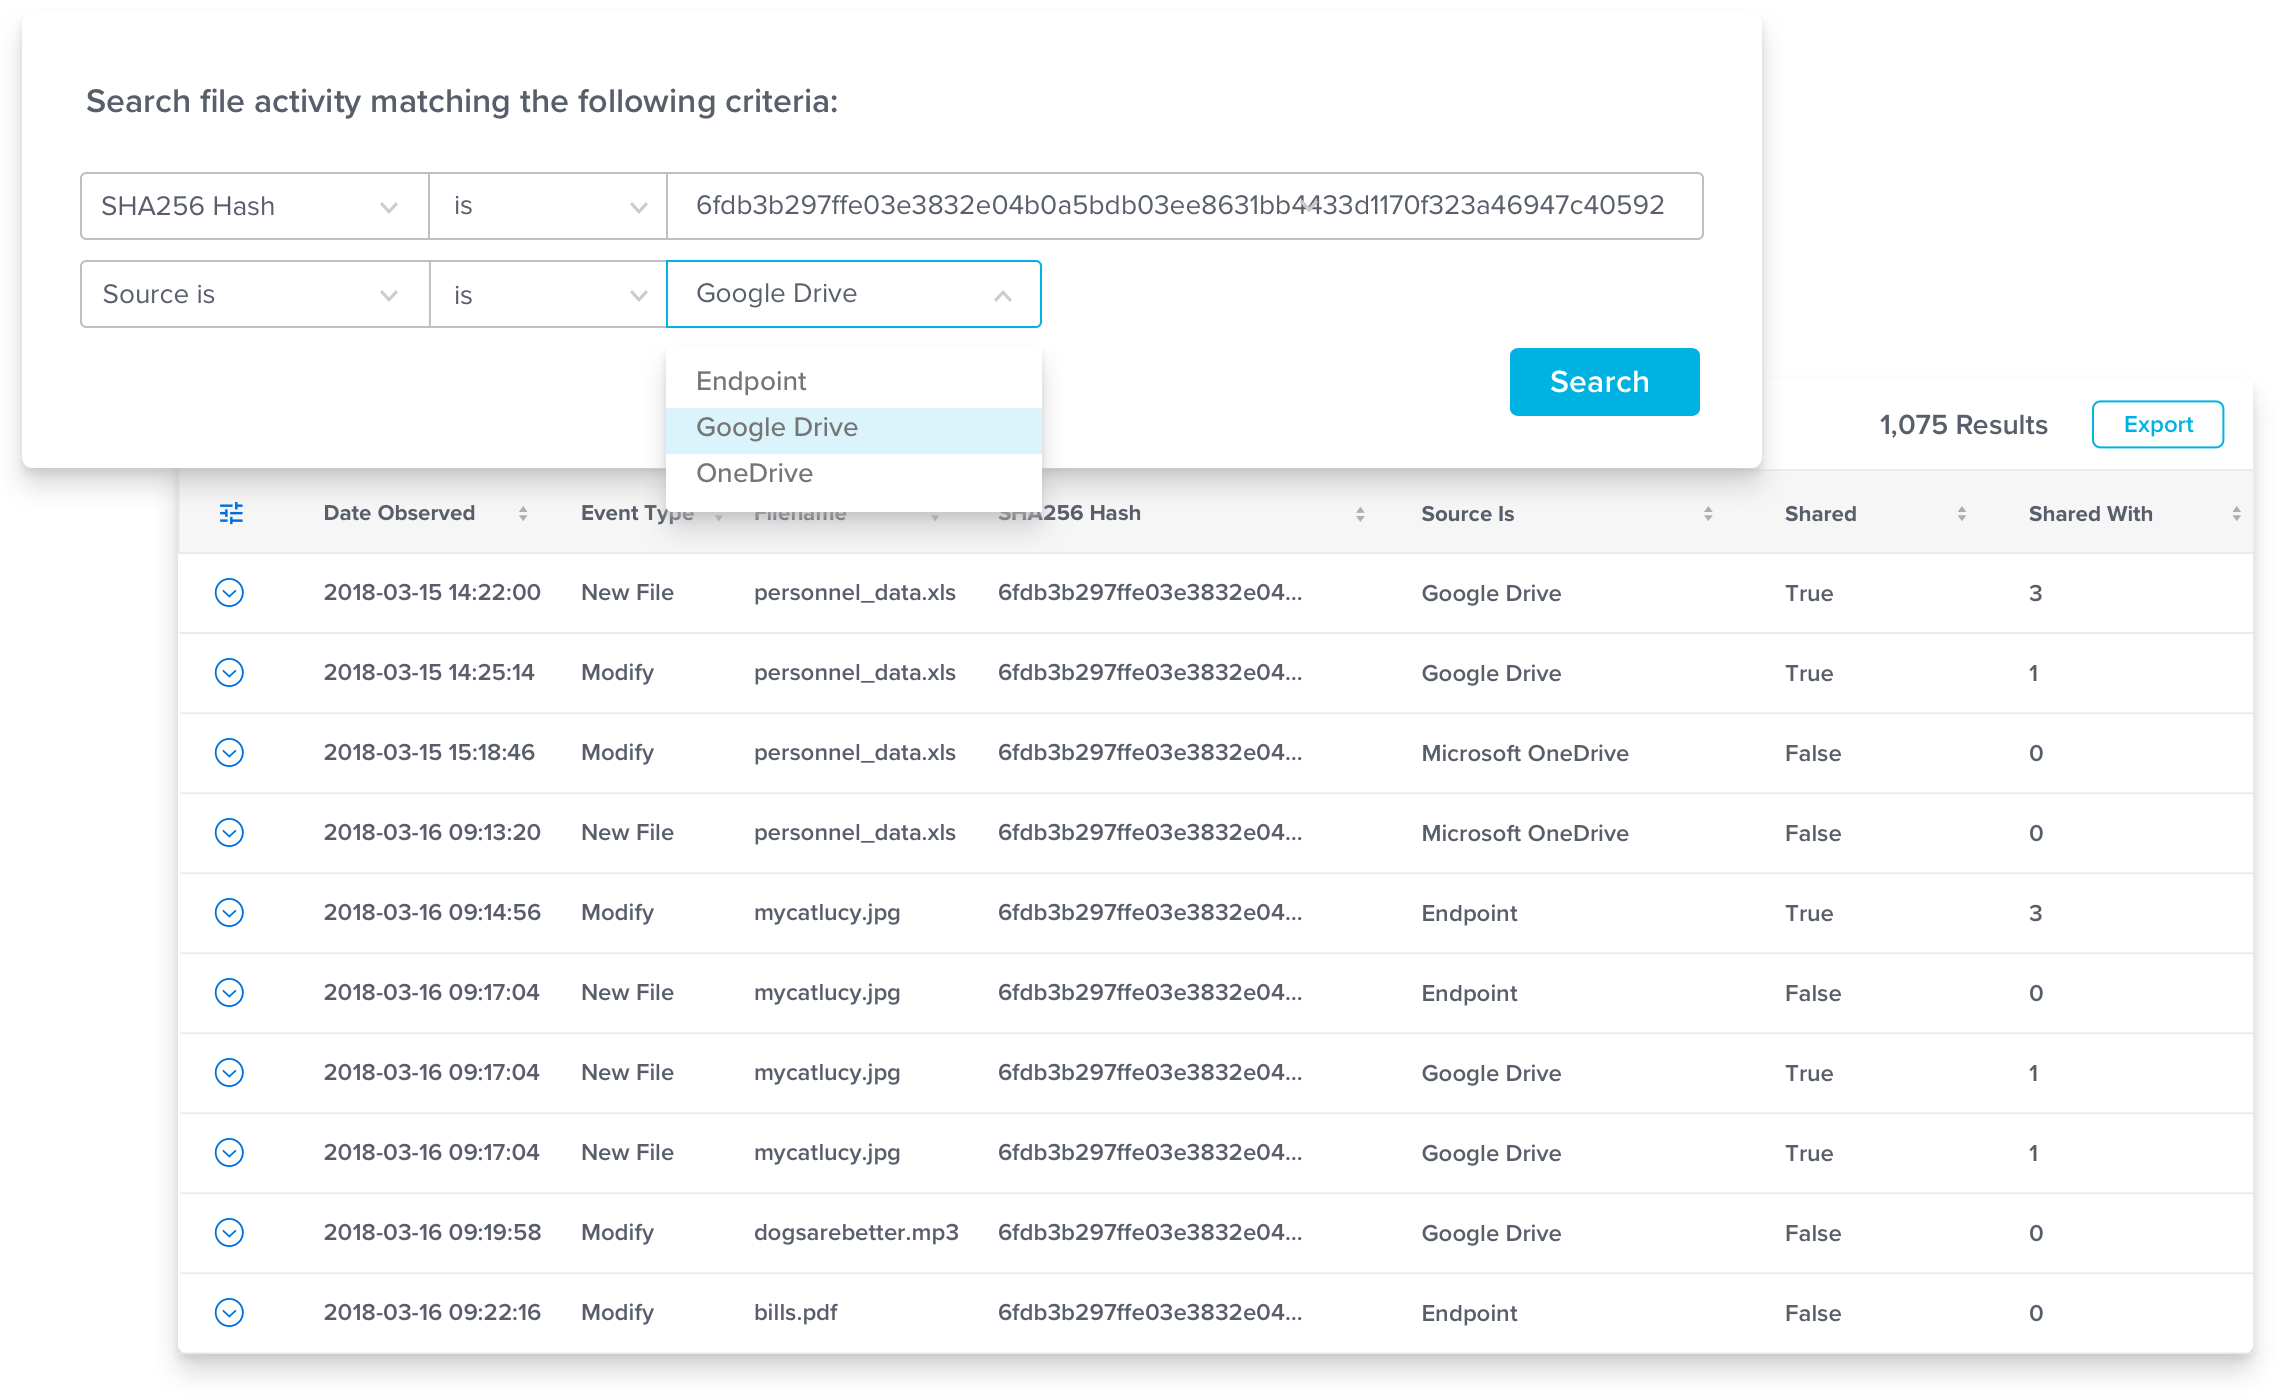Click the Shared With column header

click(x=2090, y=514)
